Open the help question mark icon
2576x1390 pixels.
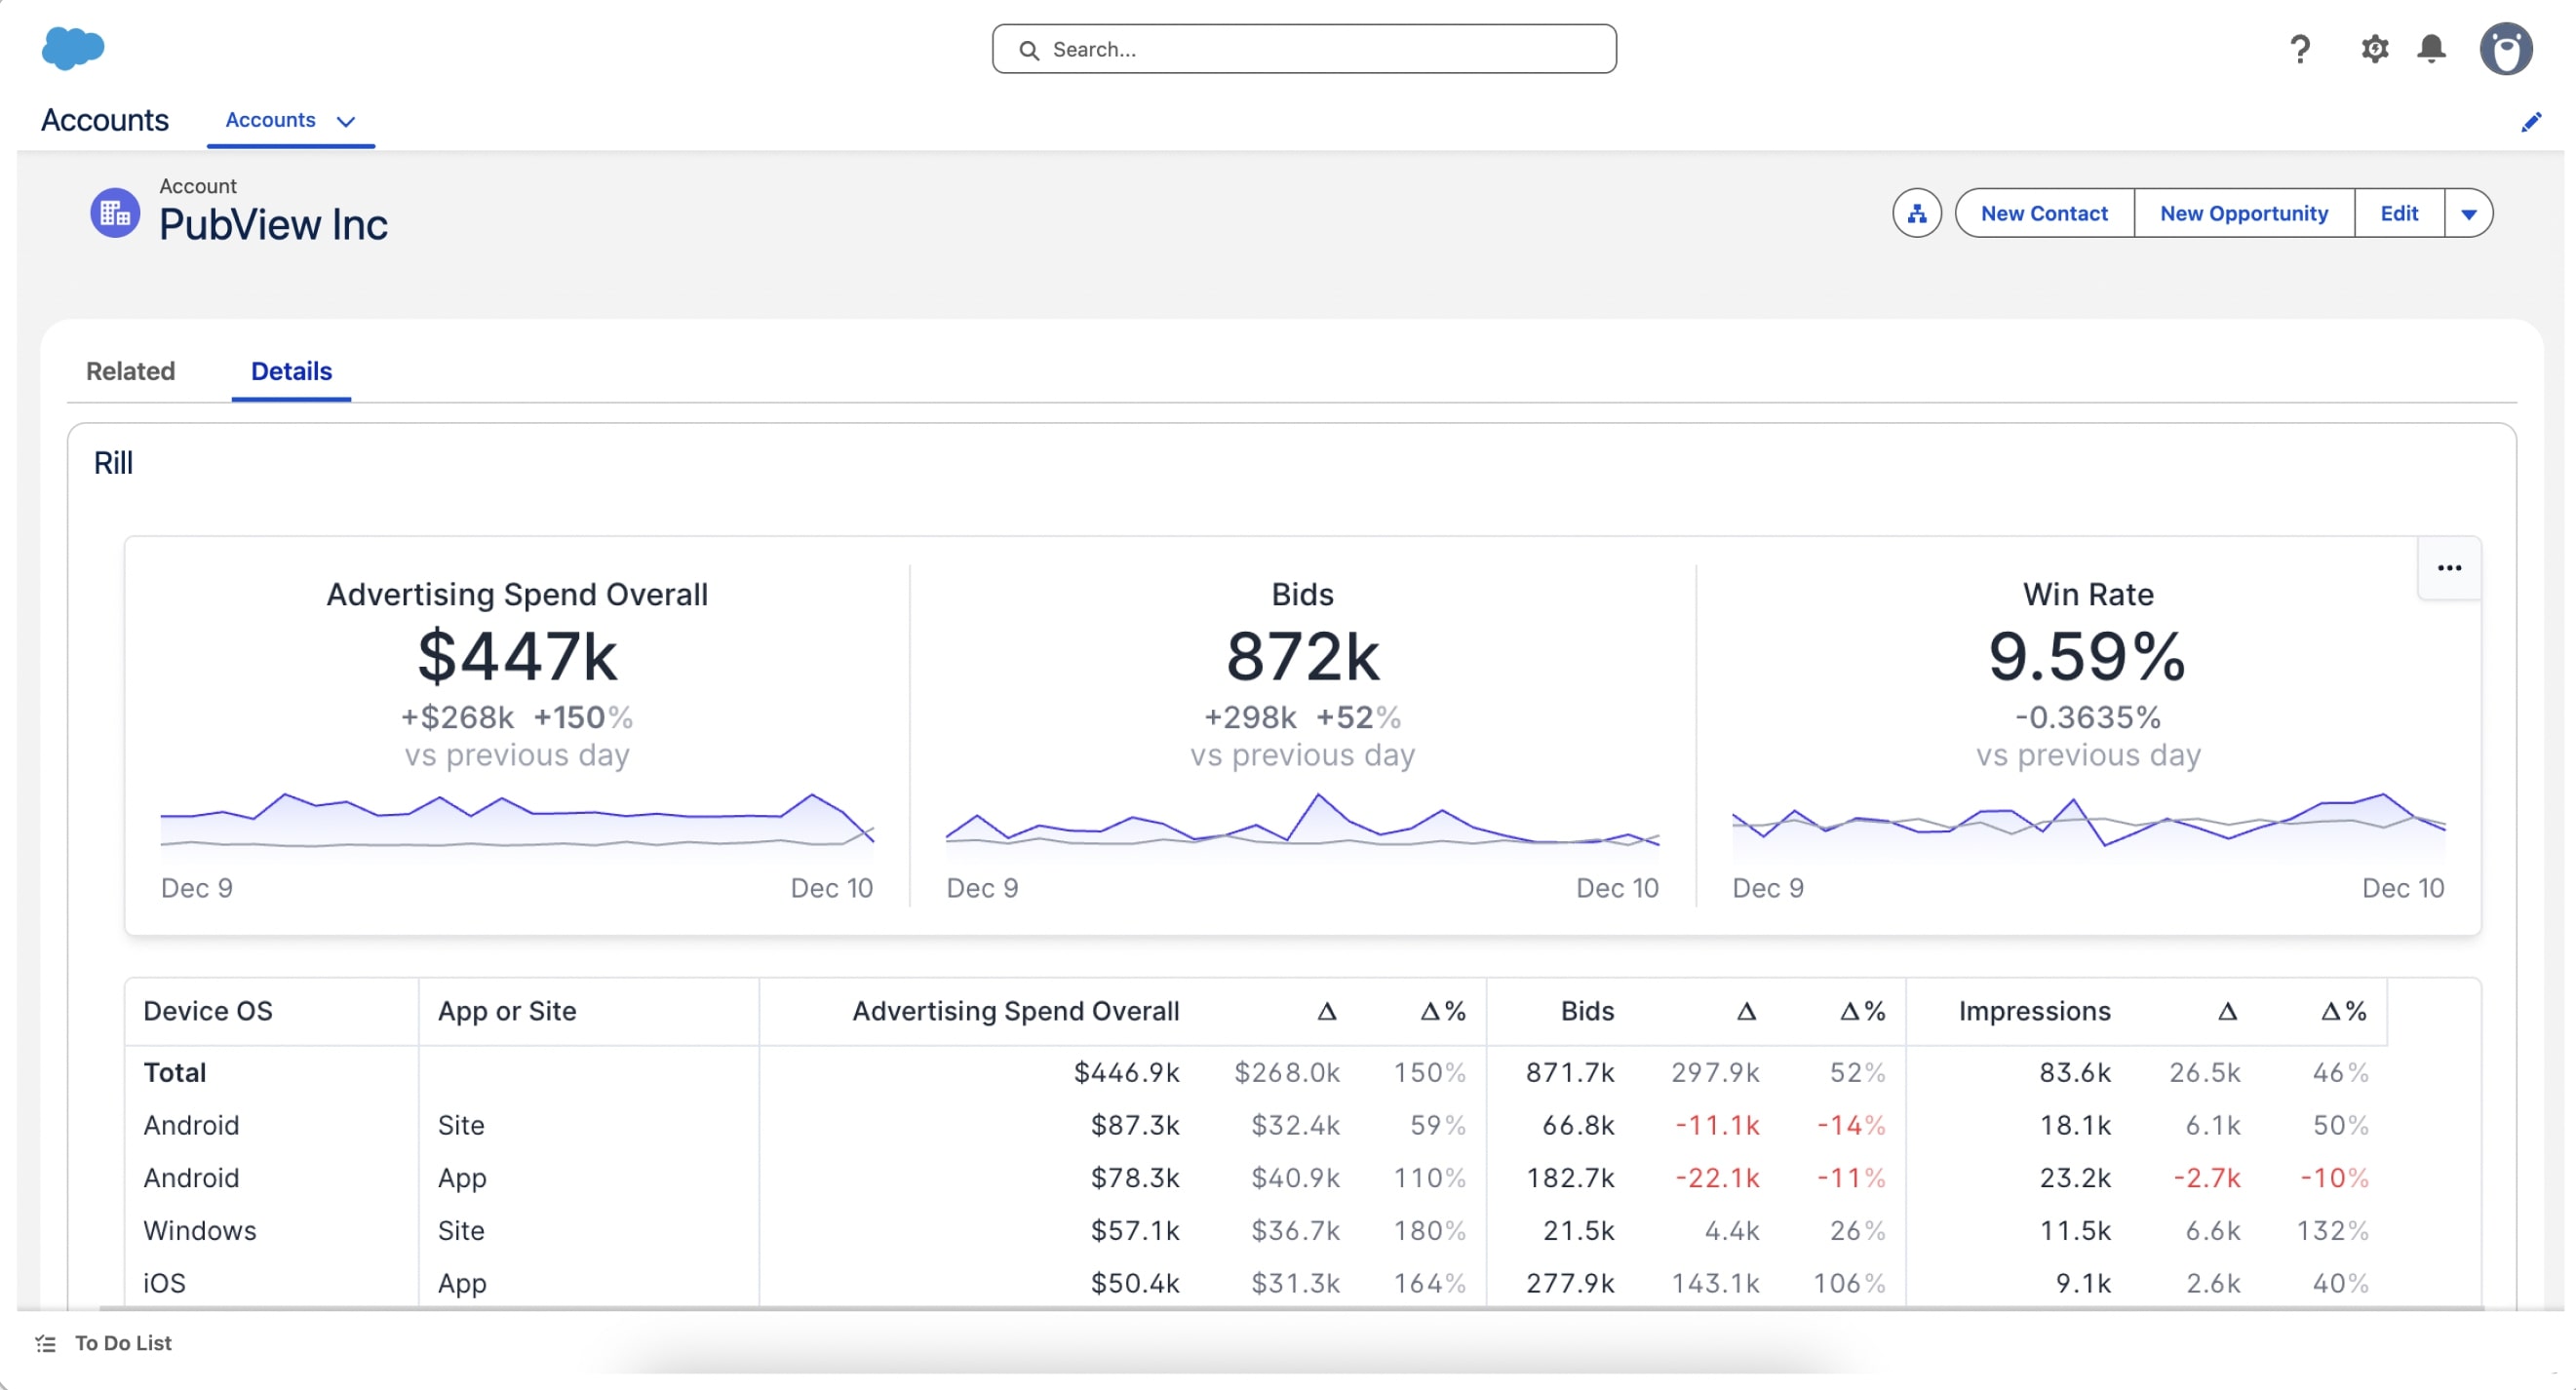[2299, 49]
